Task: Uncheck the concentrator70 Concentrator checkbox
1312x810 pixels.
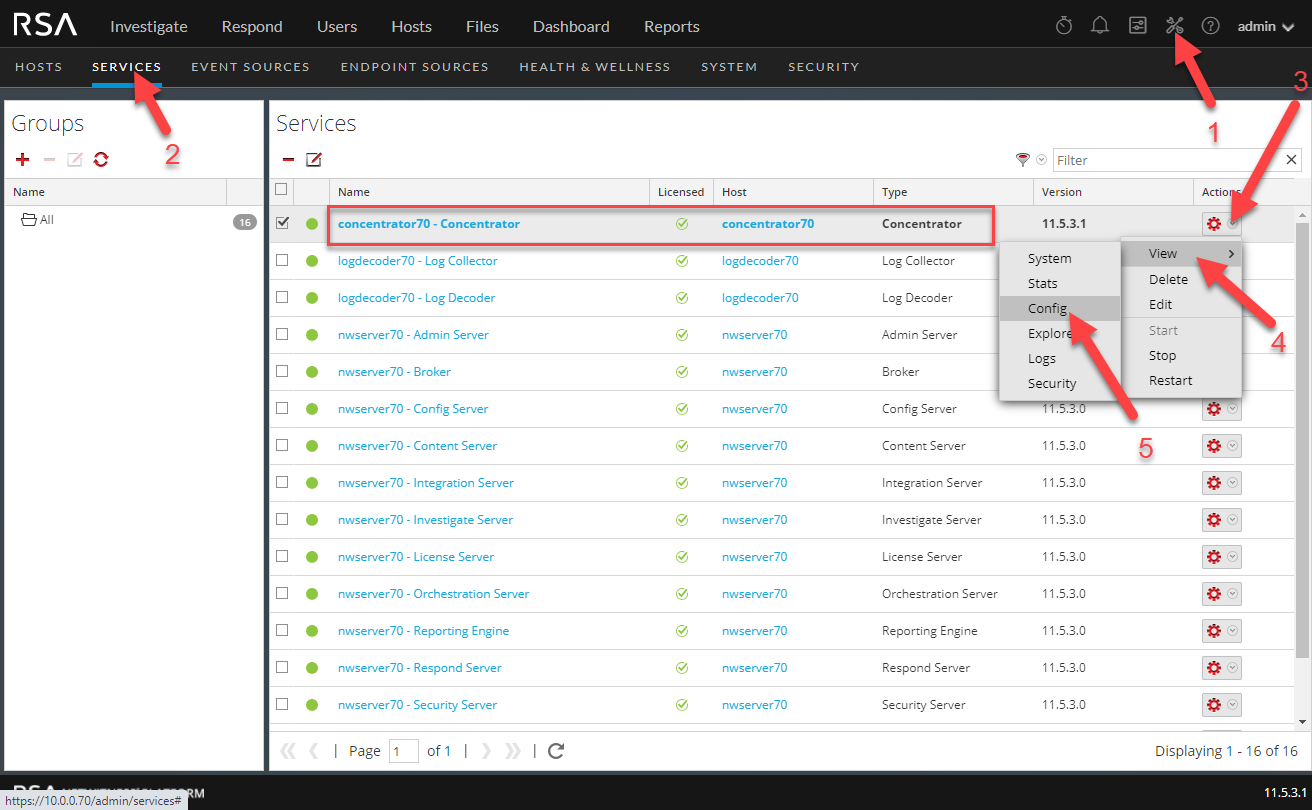Action: [282, 224]
